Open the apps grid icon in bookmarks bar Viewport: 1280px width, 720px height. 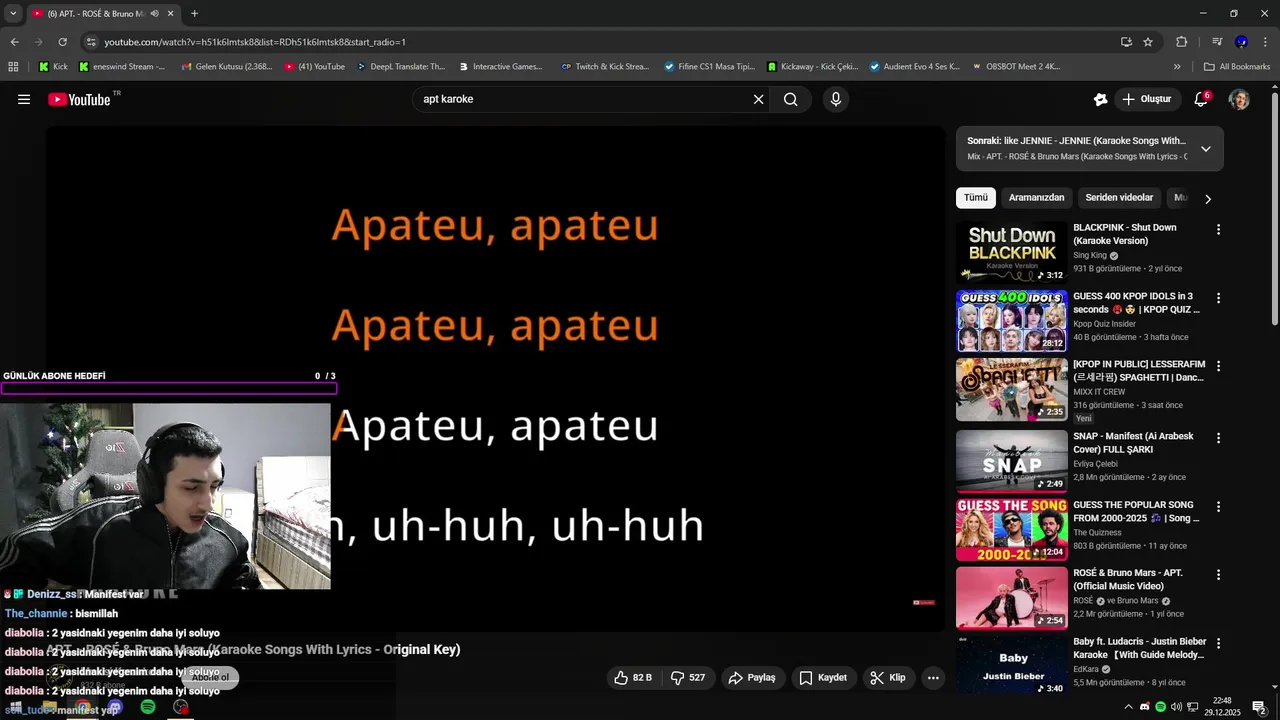tap(13, 67)
